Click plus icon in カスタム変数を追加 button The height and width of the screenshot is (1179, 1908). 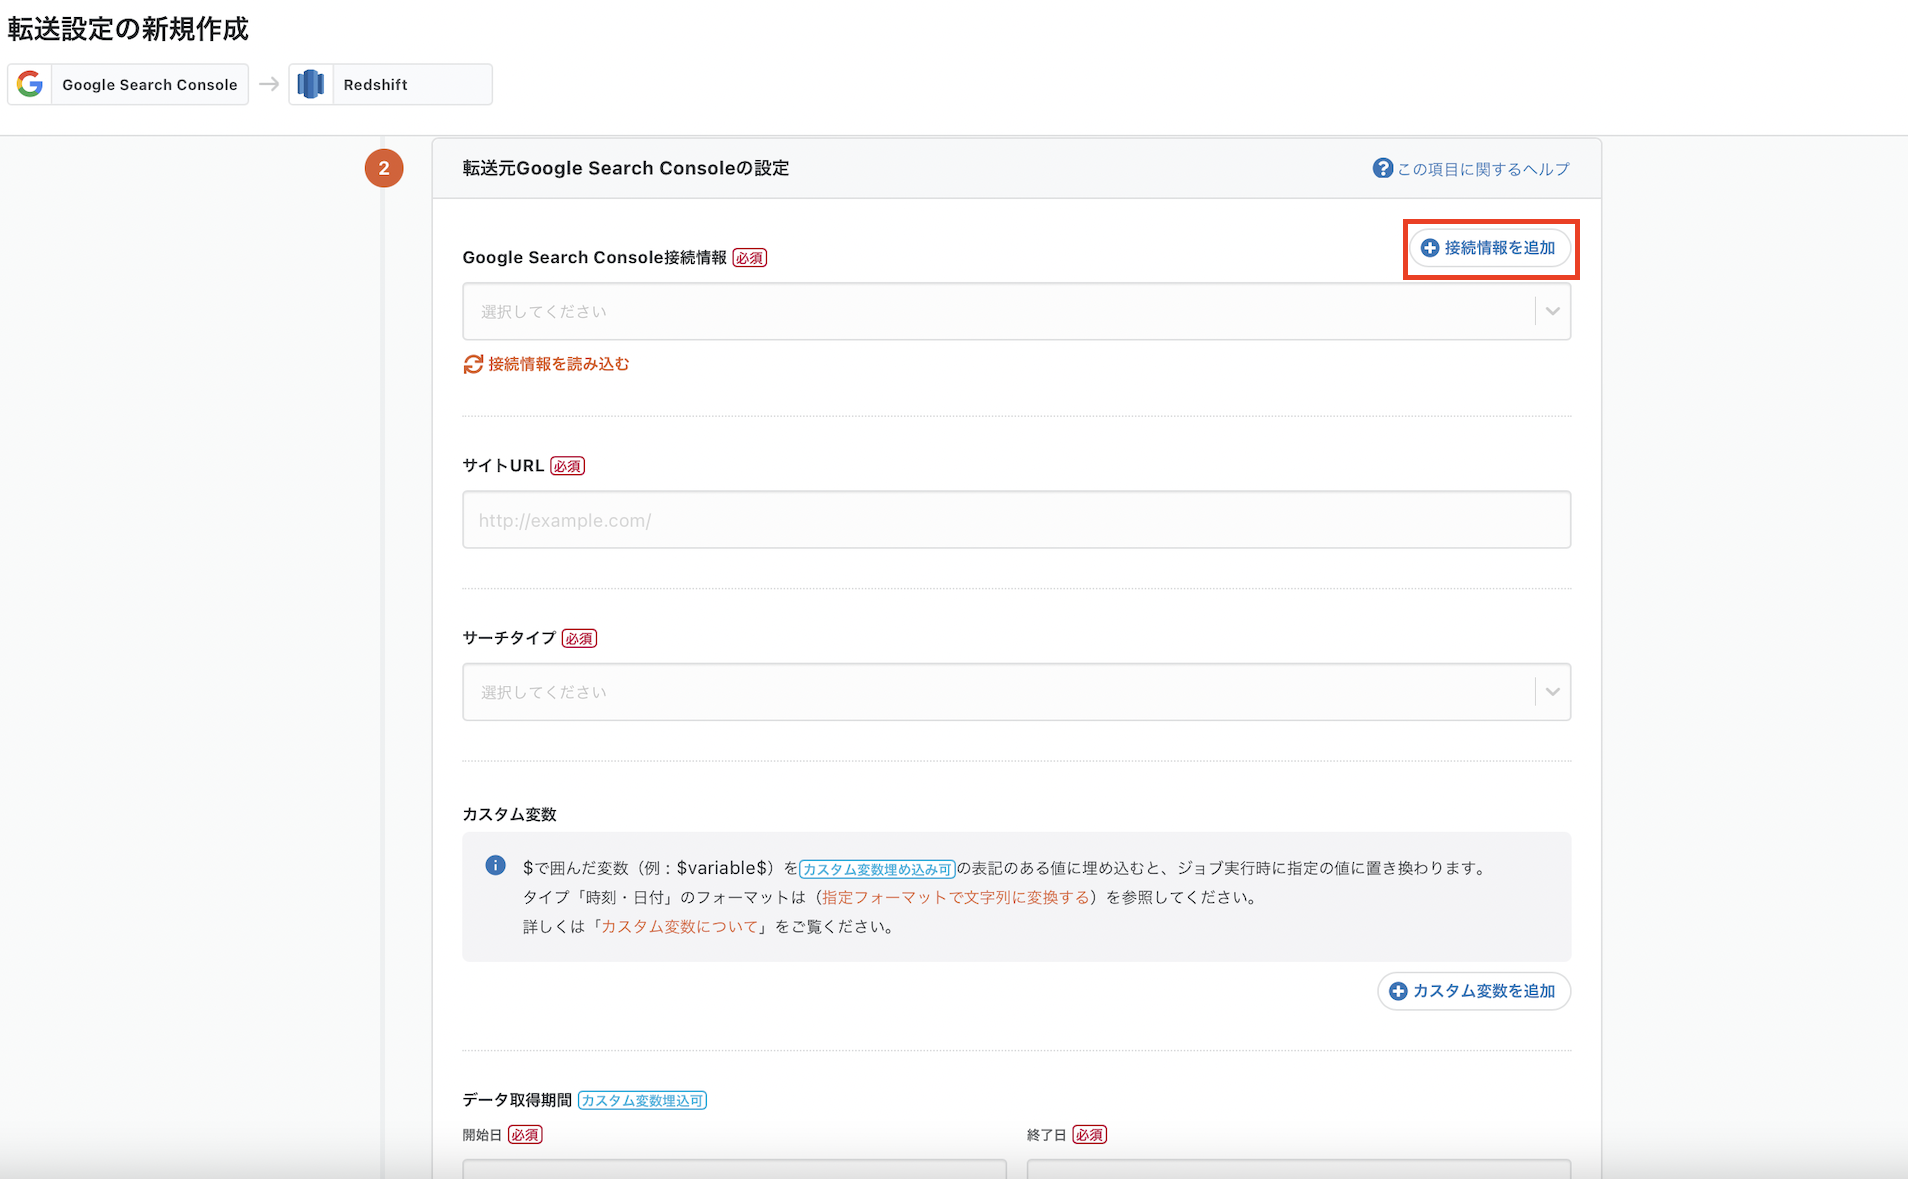click(1398, 991)
